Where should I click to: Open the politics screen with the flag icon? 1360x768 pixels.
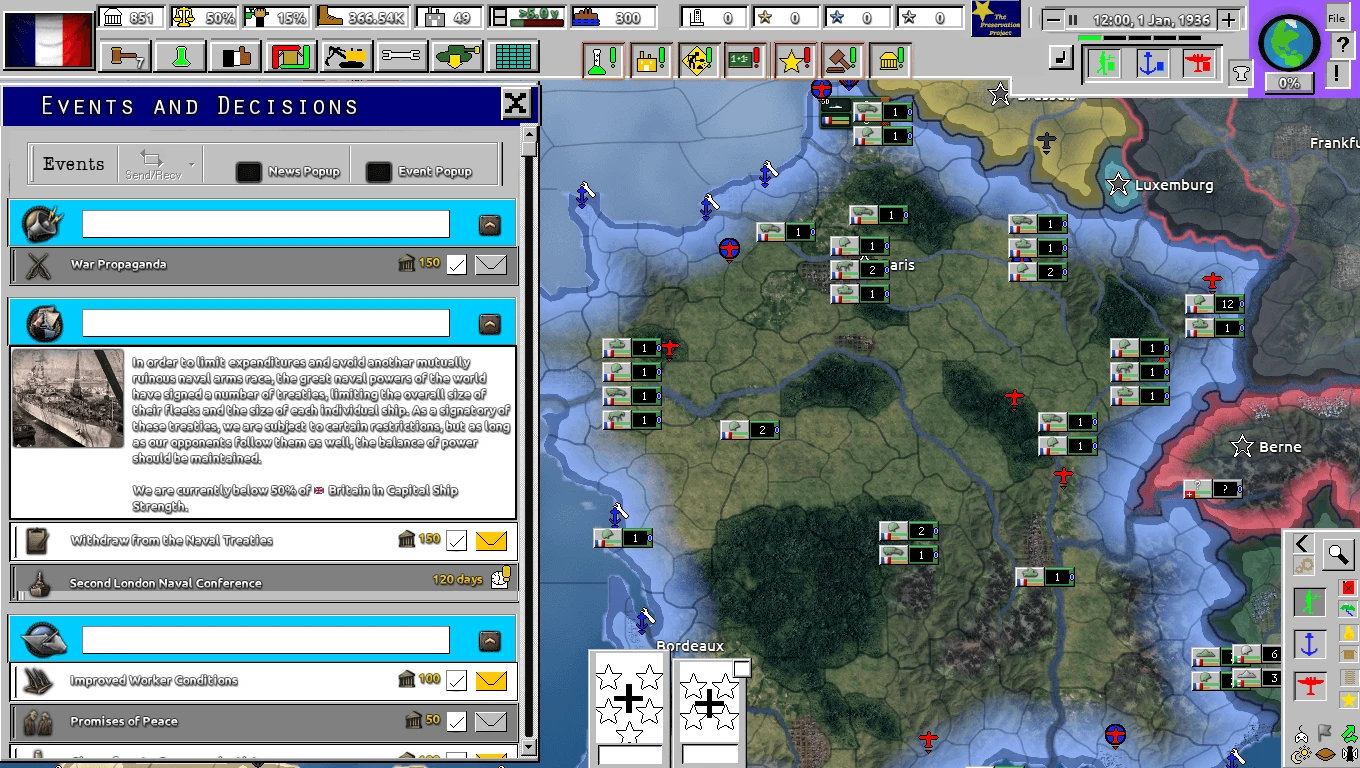click(235, 56)
